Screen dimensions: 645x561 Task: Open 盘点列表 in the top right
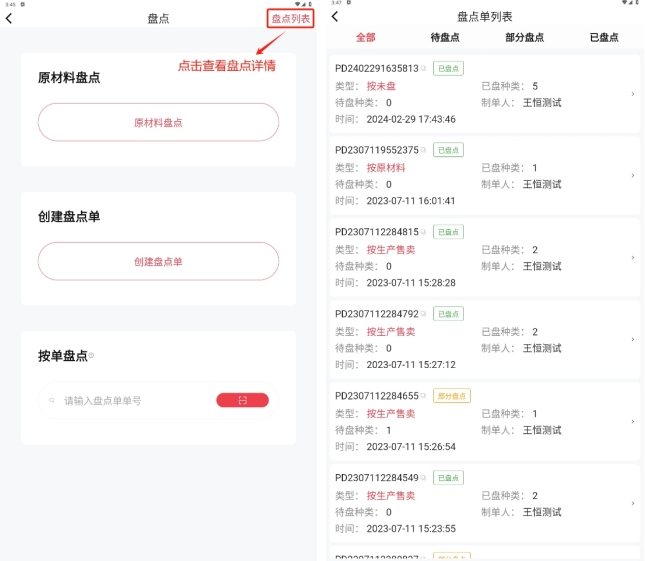coord(290,18)
